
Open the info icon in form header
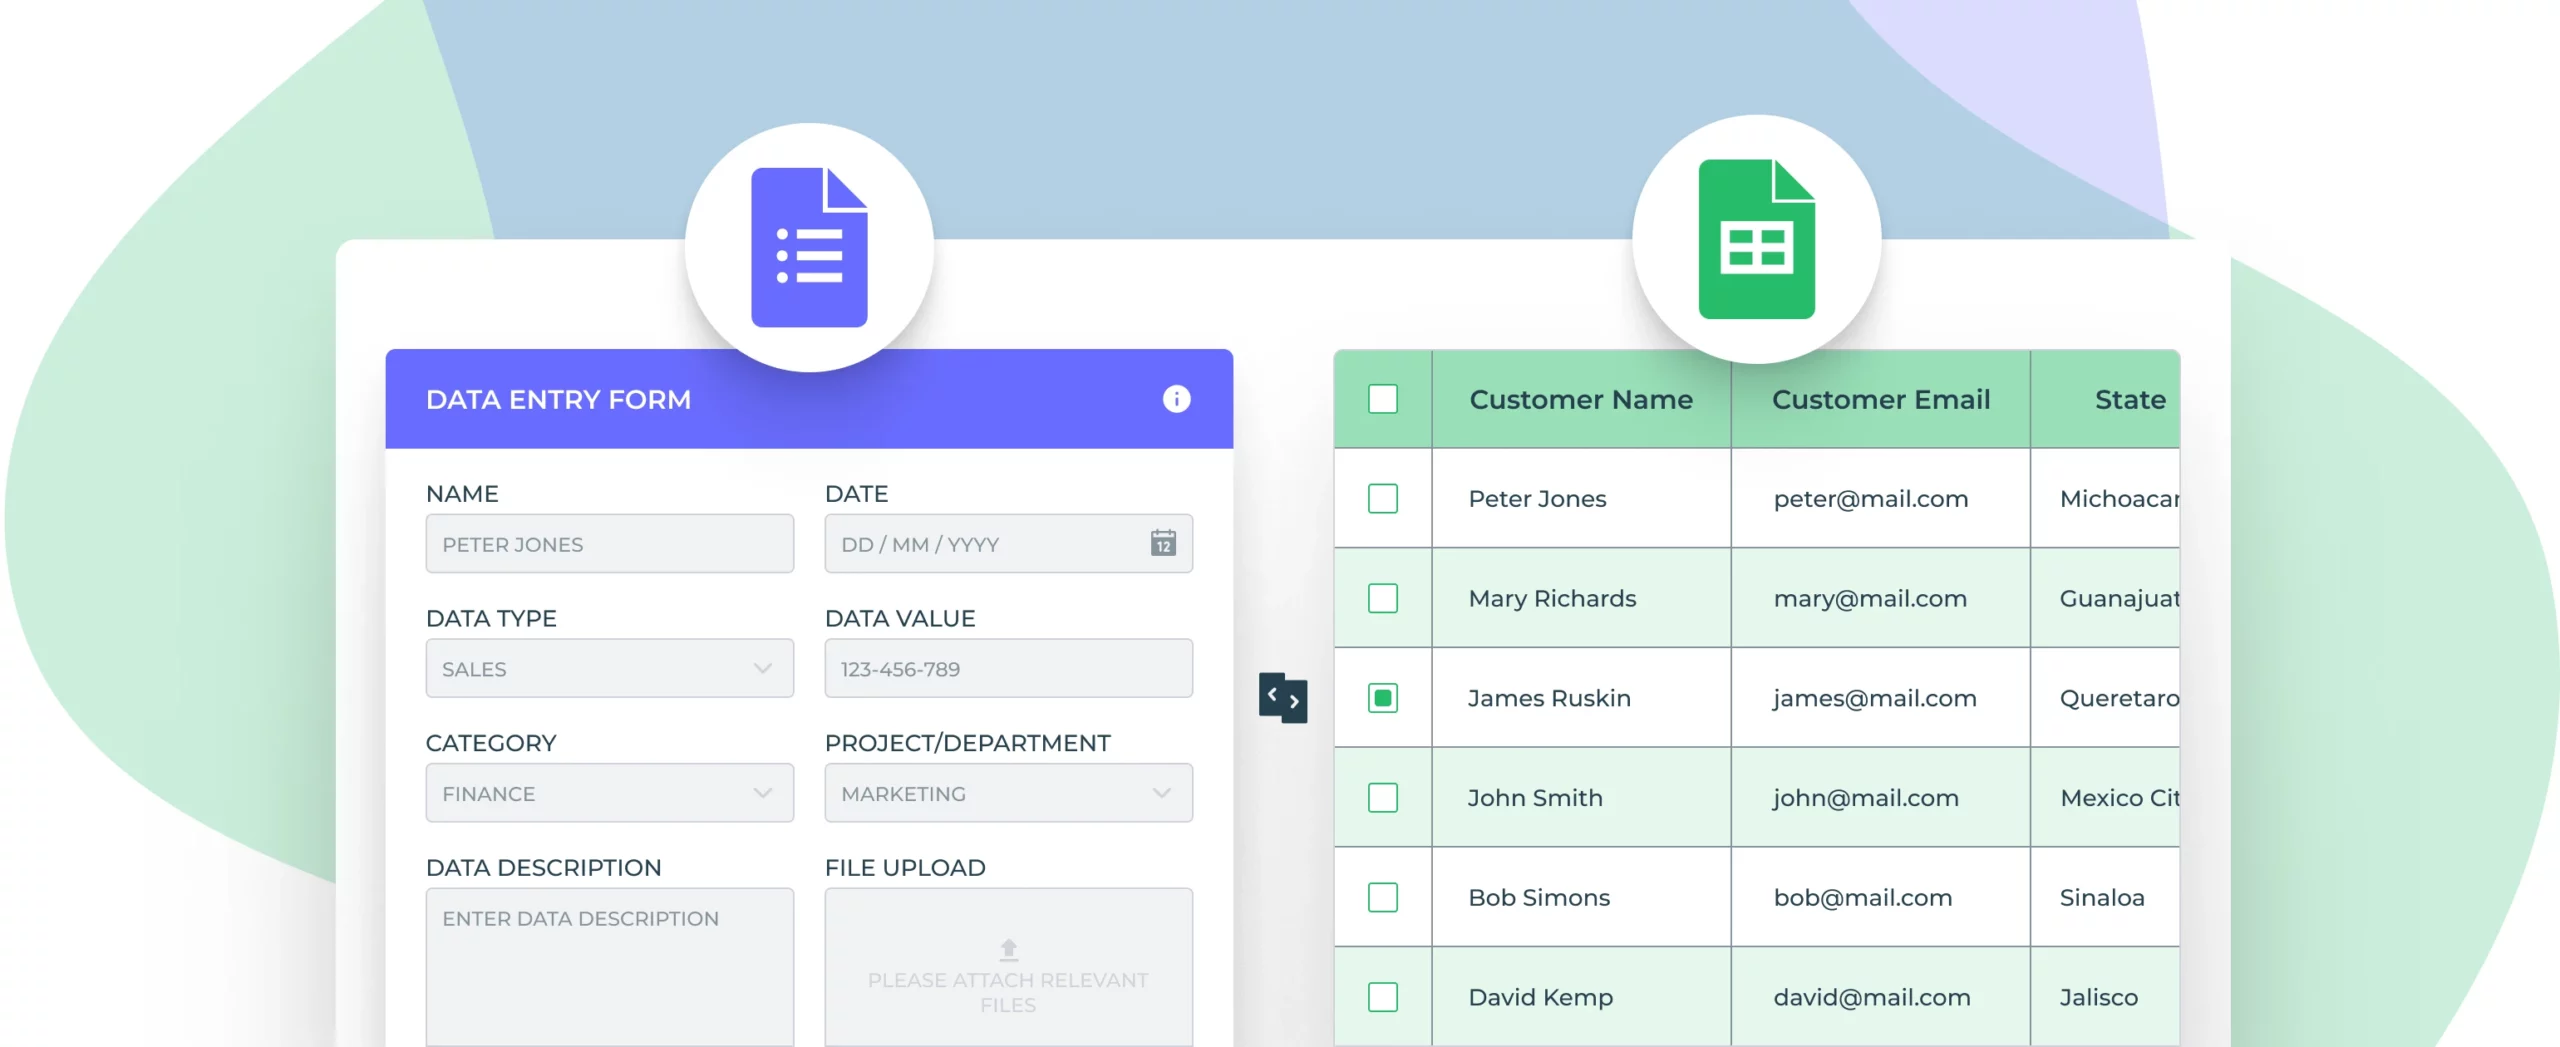(1176, 399)
